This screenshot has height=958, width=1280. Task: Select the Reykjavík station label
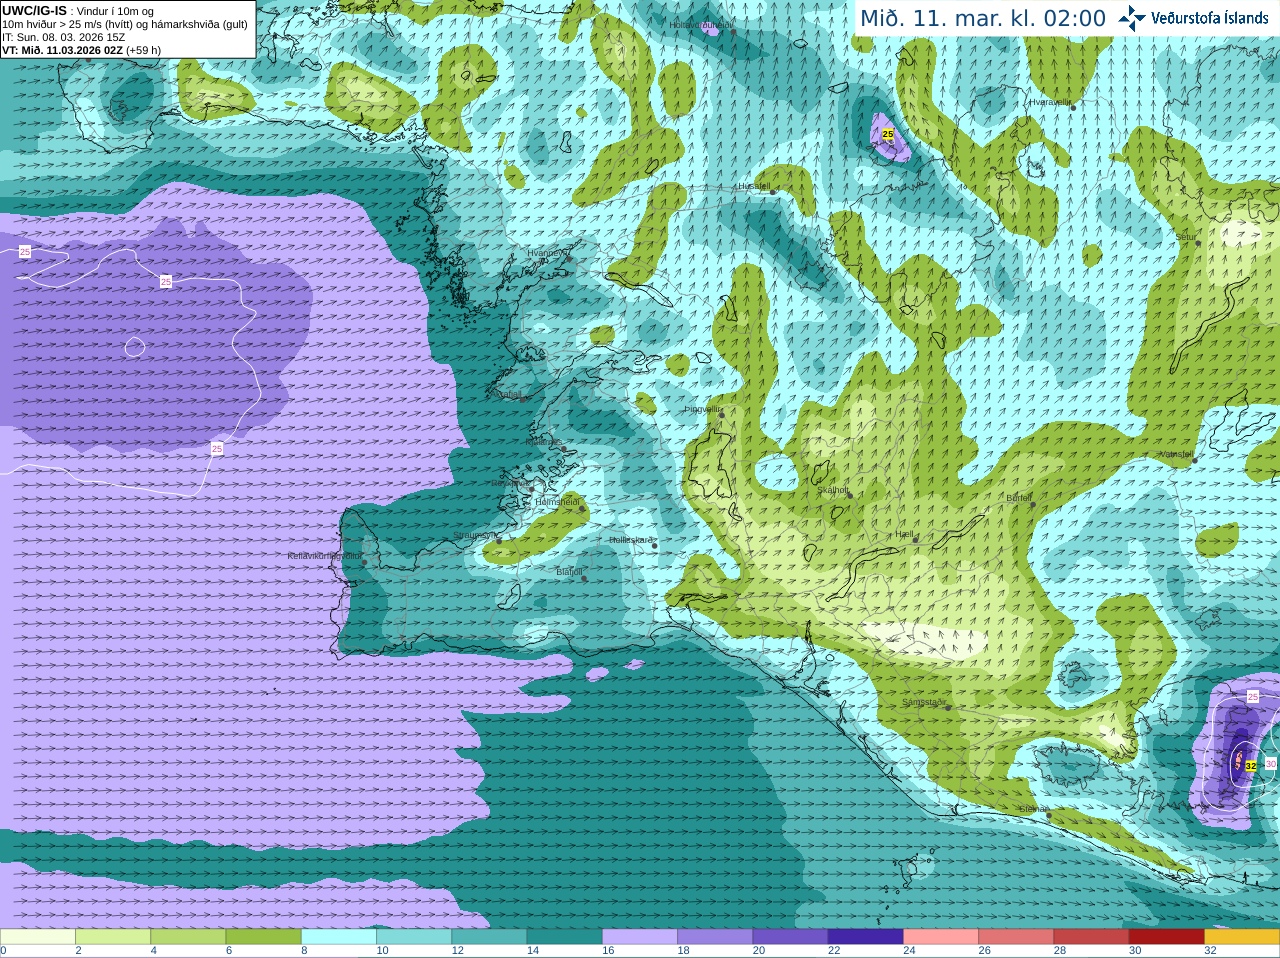pos(509,483)
